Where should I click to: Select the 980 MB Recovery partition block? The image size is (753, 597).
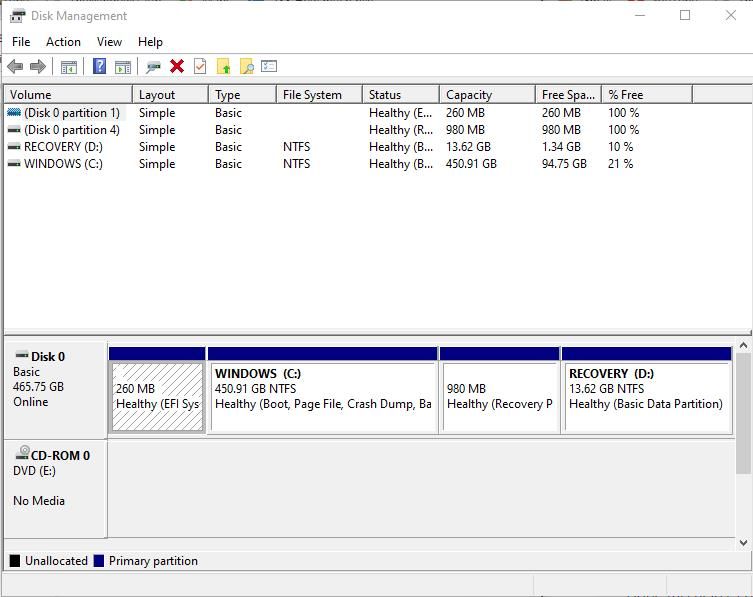(499, 397)
